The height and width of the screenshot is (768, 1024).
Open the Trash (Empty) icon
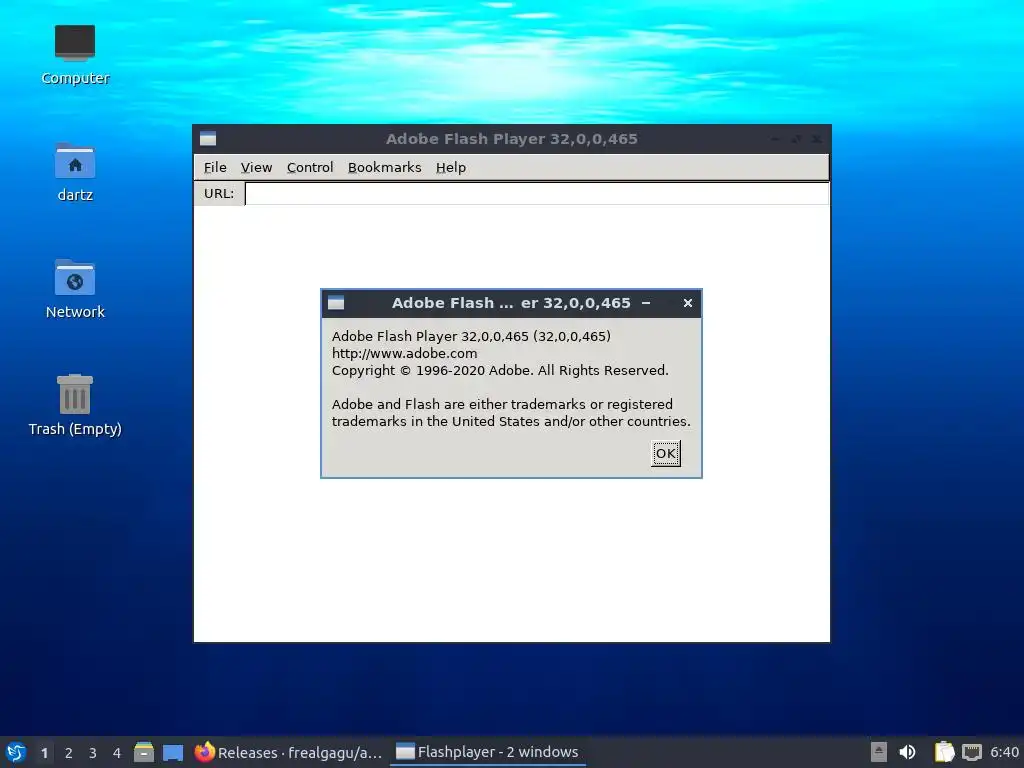pyautogui.click(x=75, y=406)
